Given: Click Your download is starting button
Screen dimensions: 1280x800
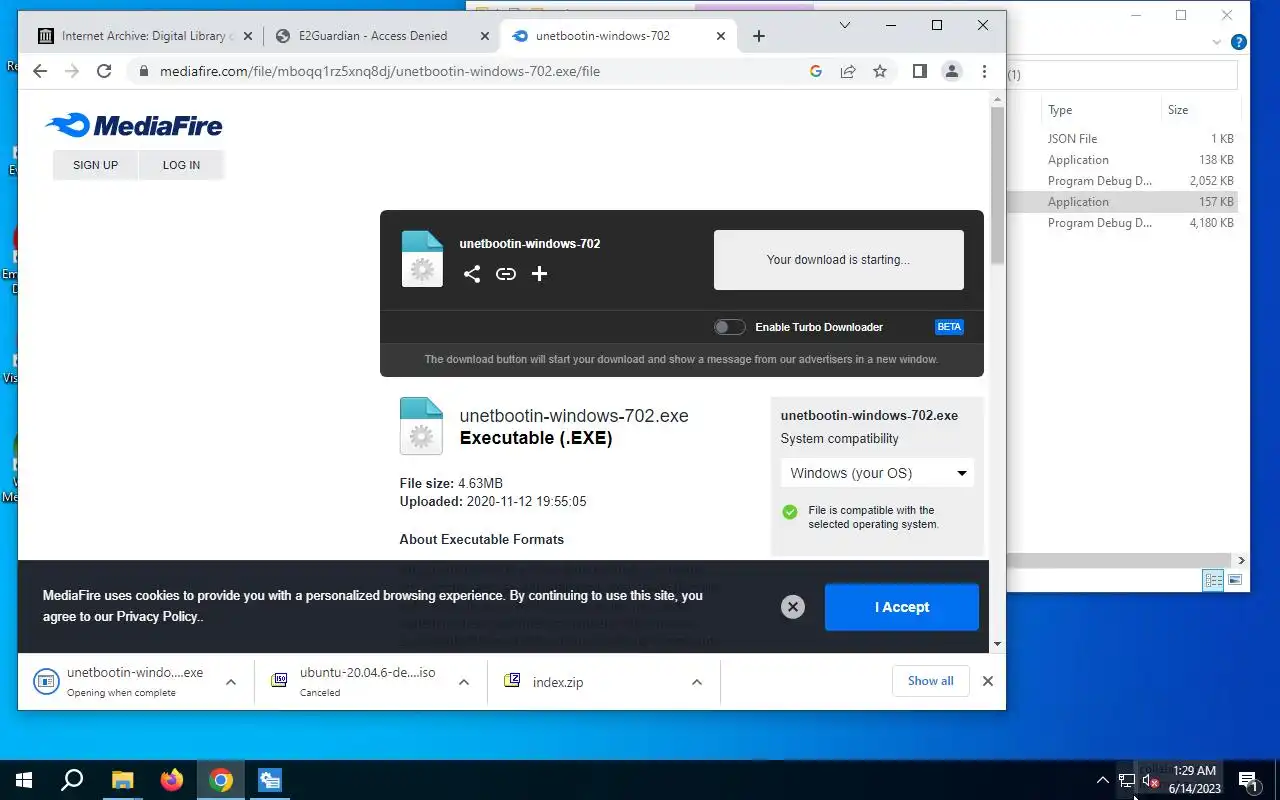Looking at the screenshot, I should [838, 260].
